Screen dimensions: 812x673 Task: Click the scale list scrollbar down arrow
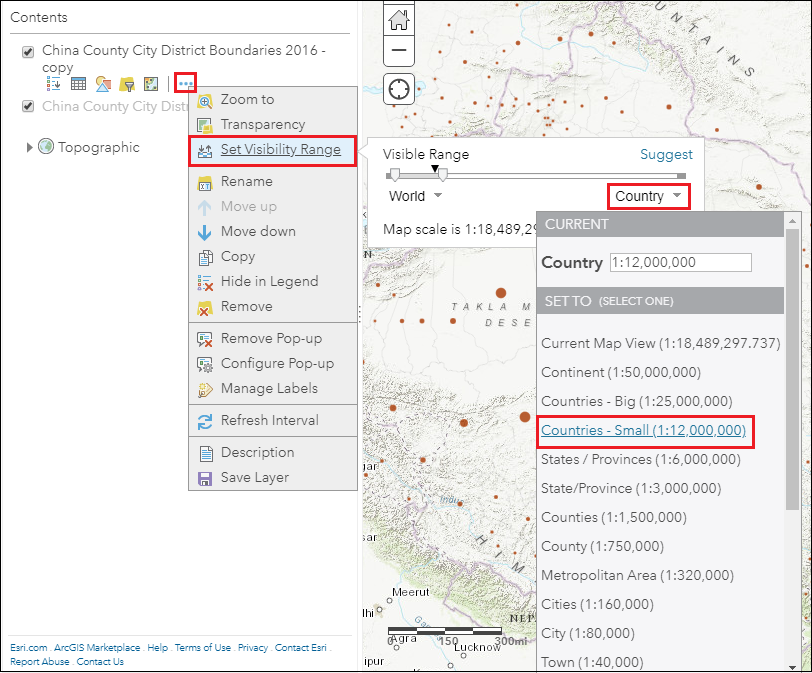792,667
